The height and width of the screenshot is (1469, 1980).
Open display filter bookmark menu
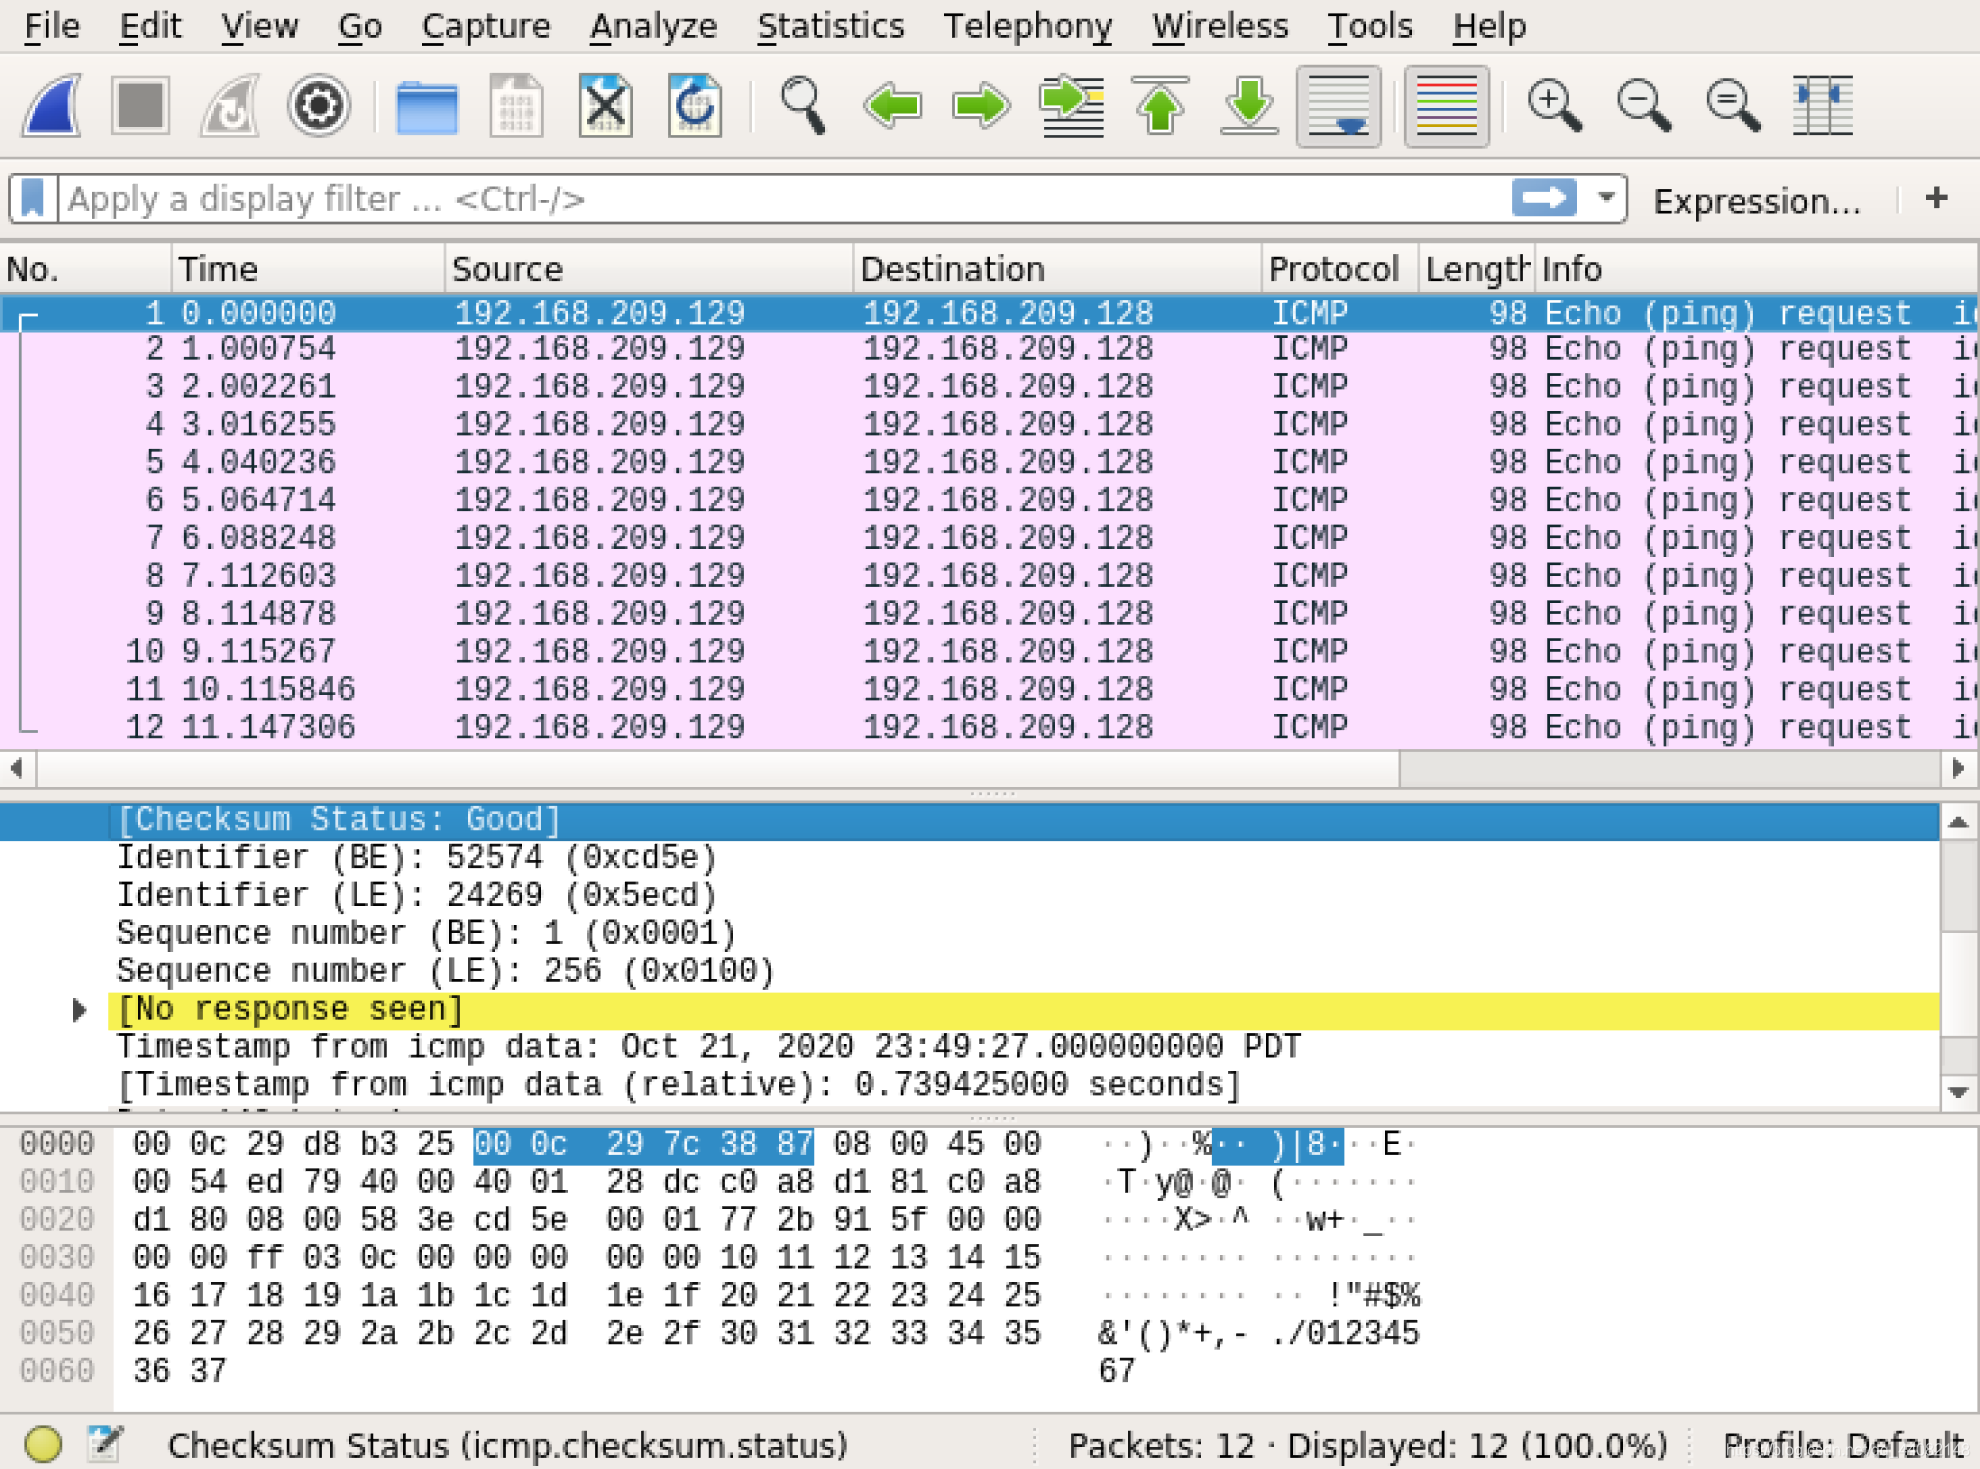click(x=33, y=198)
